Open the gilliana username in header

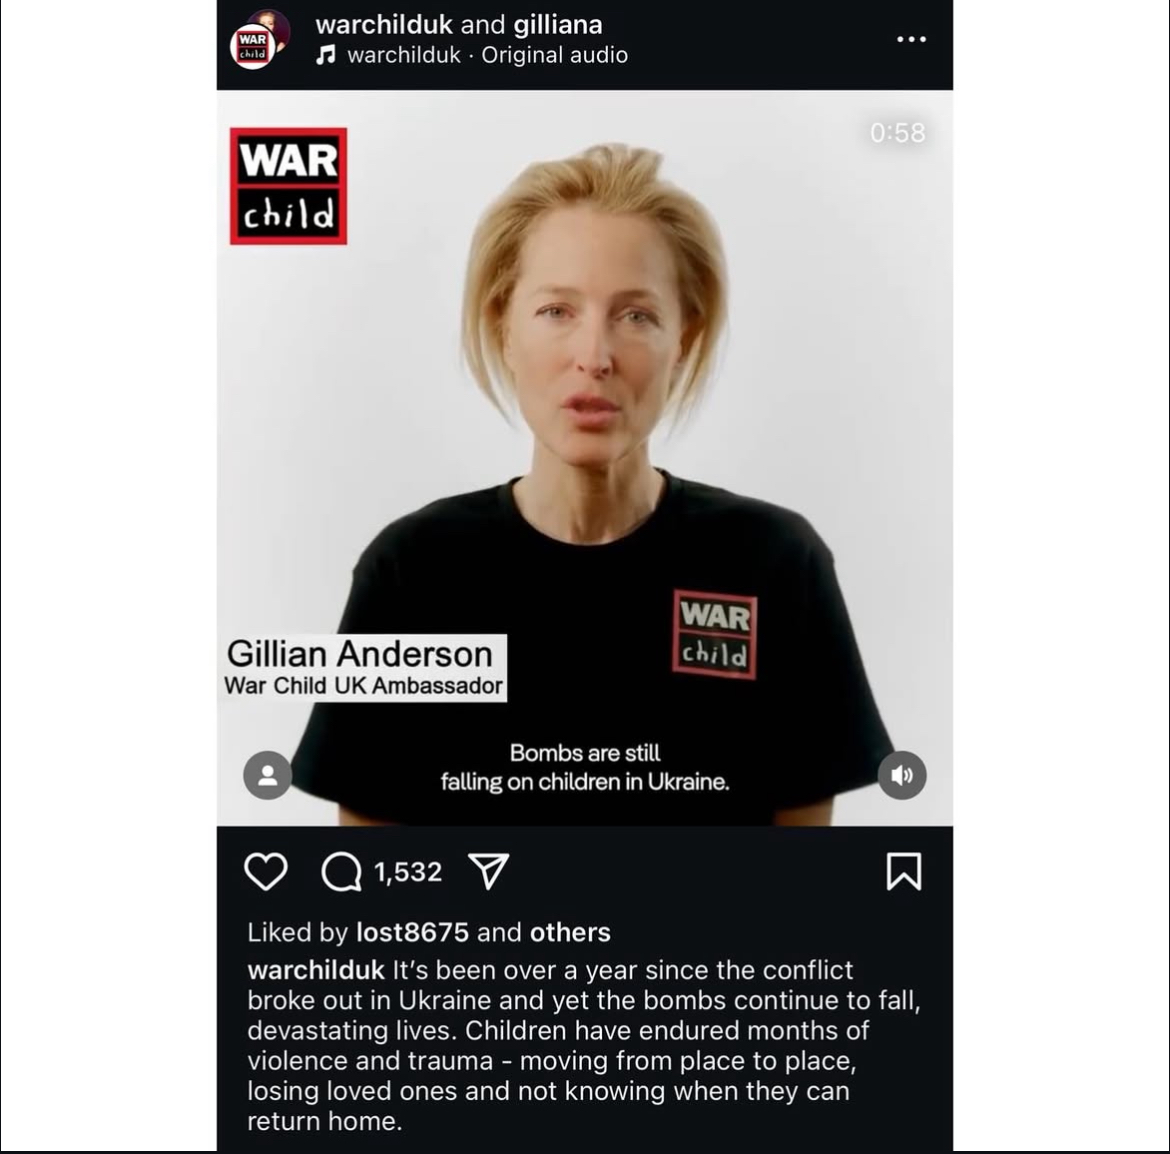(557, 25)
